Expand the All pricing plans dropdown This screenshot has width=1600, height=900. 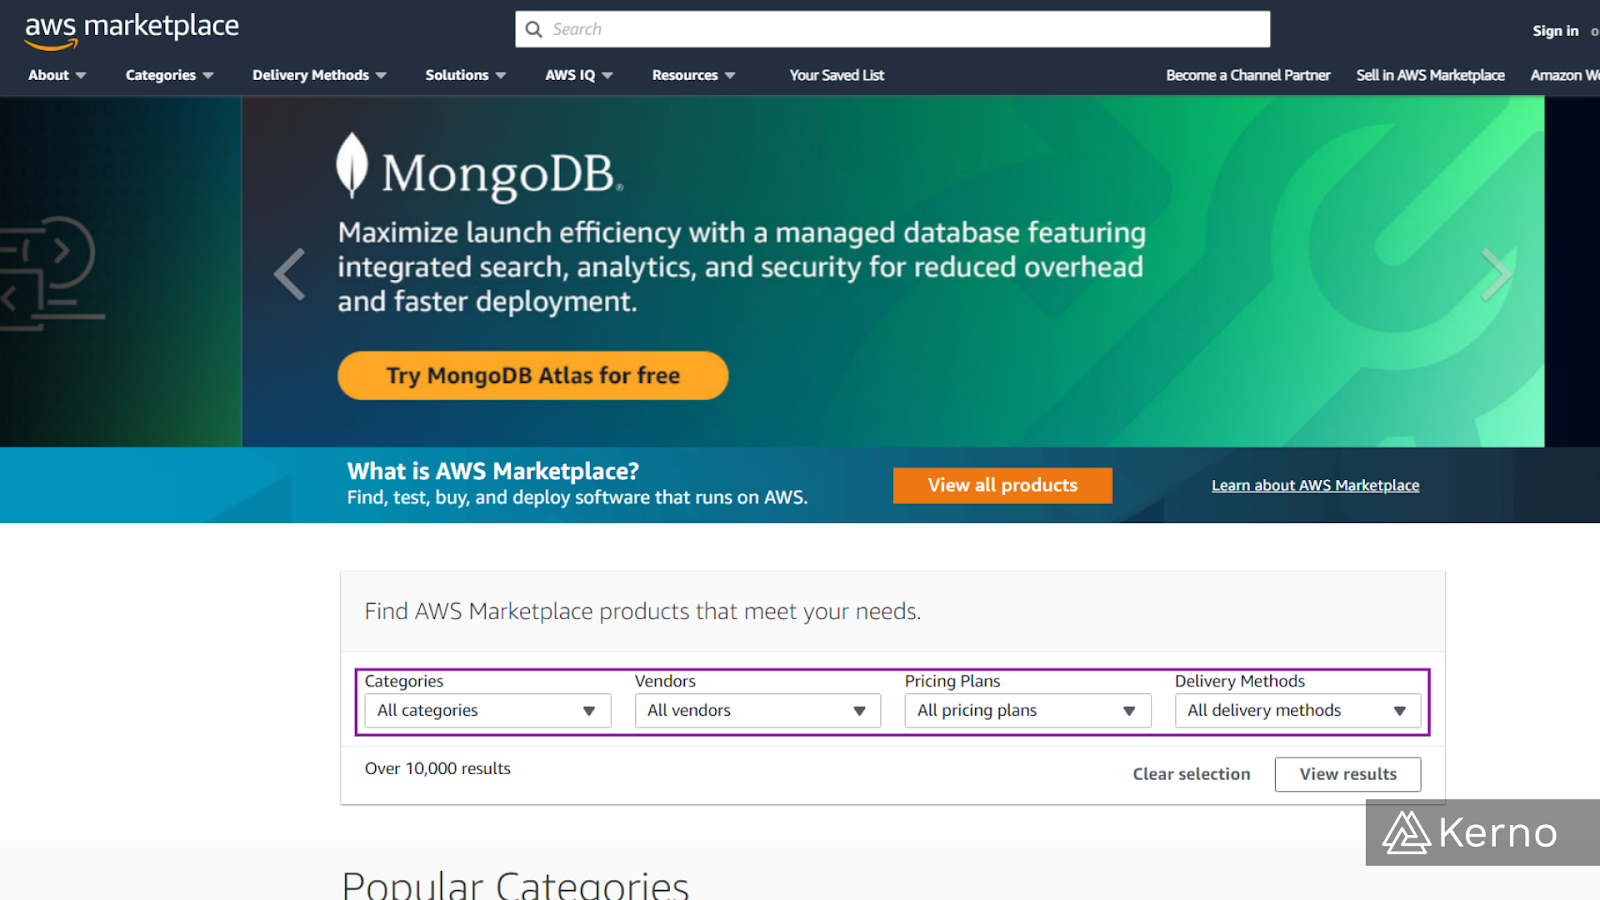(x=1028, y=711)
